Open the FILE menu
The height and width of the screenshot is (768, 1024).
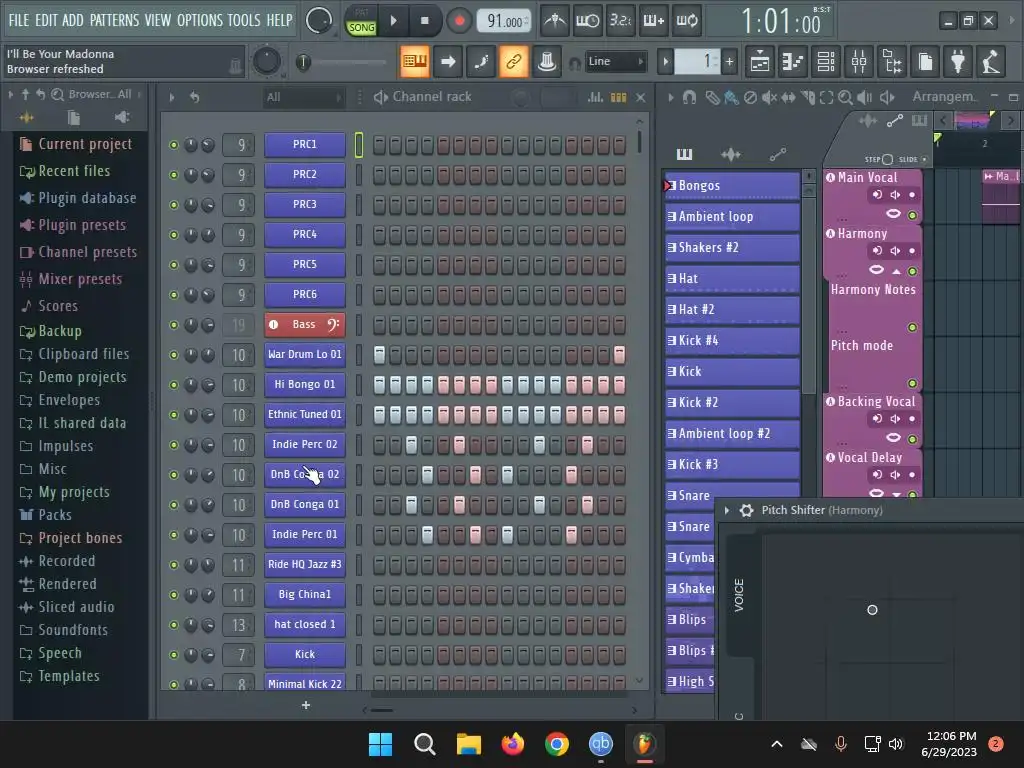tap(18, 20)
